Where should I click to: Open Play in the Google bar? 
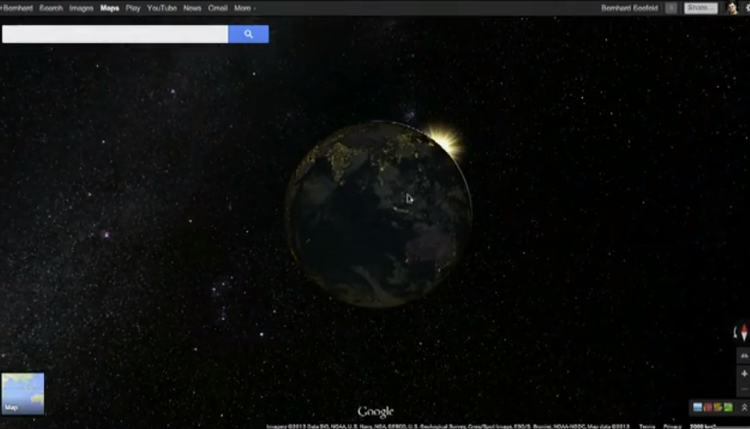pyautogui.click(x=133, y=8)
